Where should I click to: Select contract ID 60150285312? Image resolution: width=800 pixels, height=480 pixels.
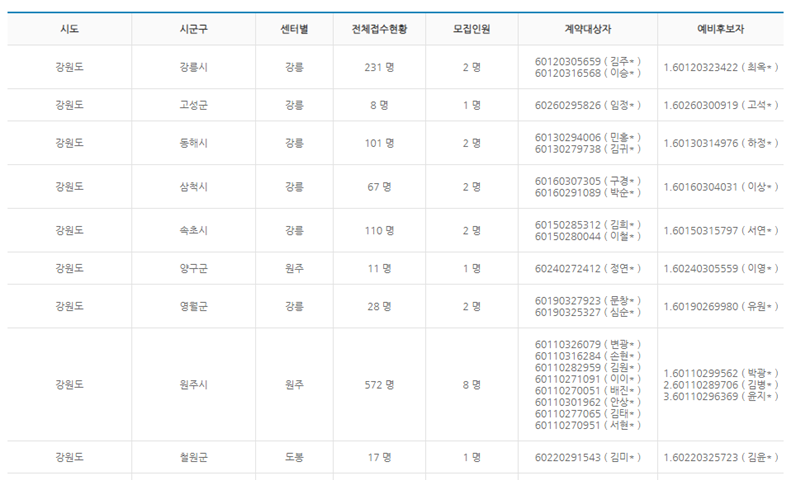[x=568, y=224]
